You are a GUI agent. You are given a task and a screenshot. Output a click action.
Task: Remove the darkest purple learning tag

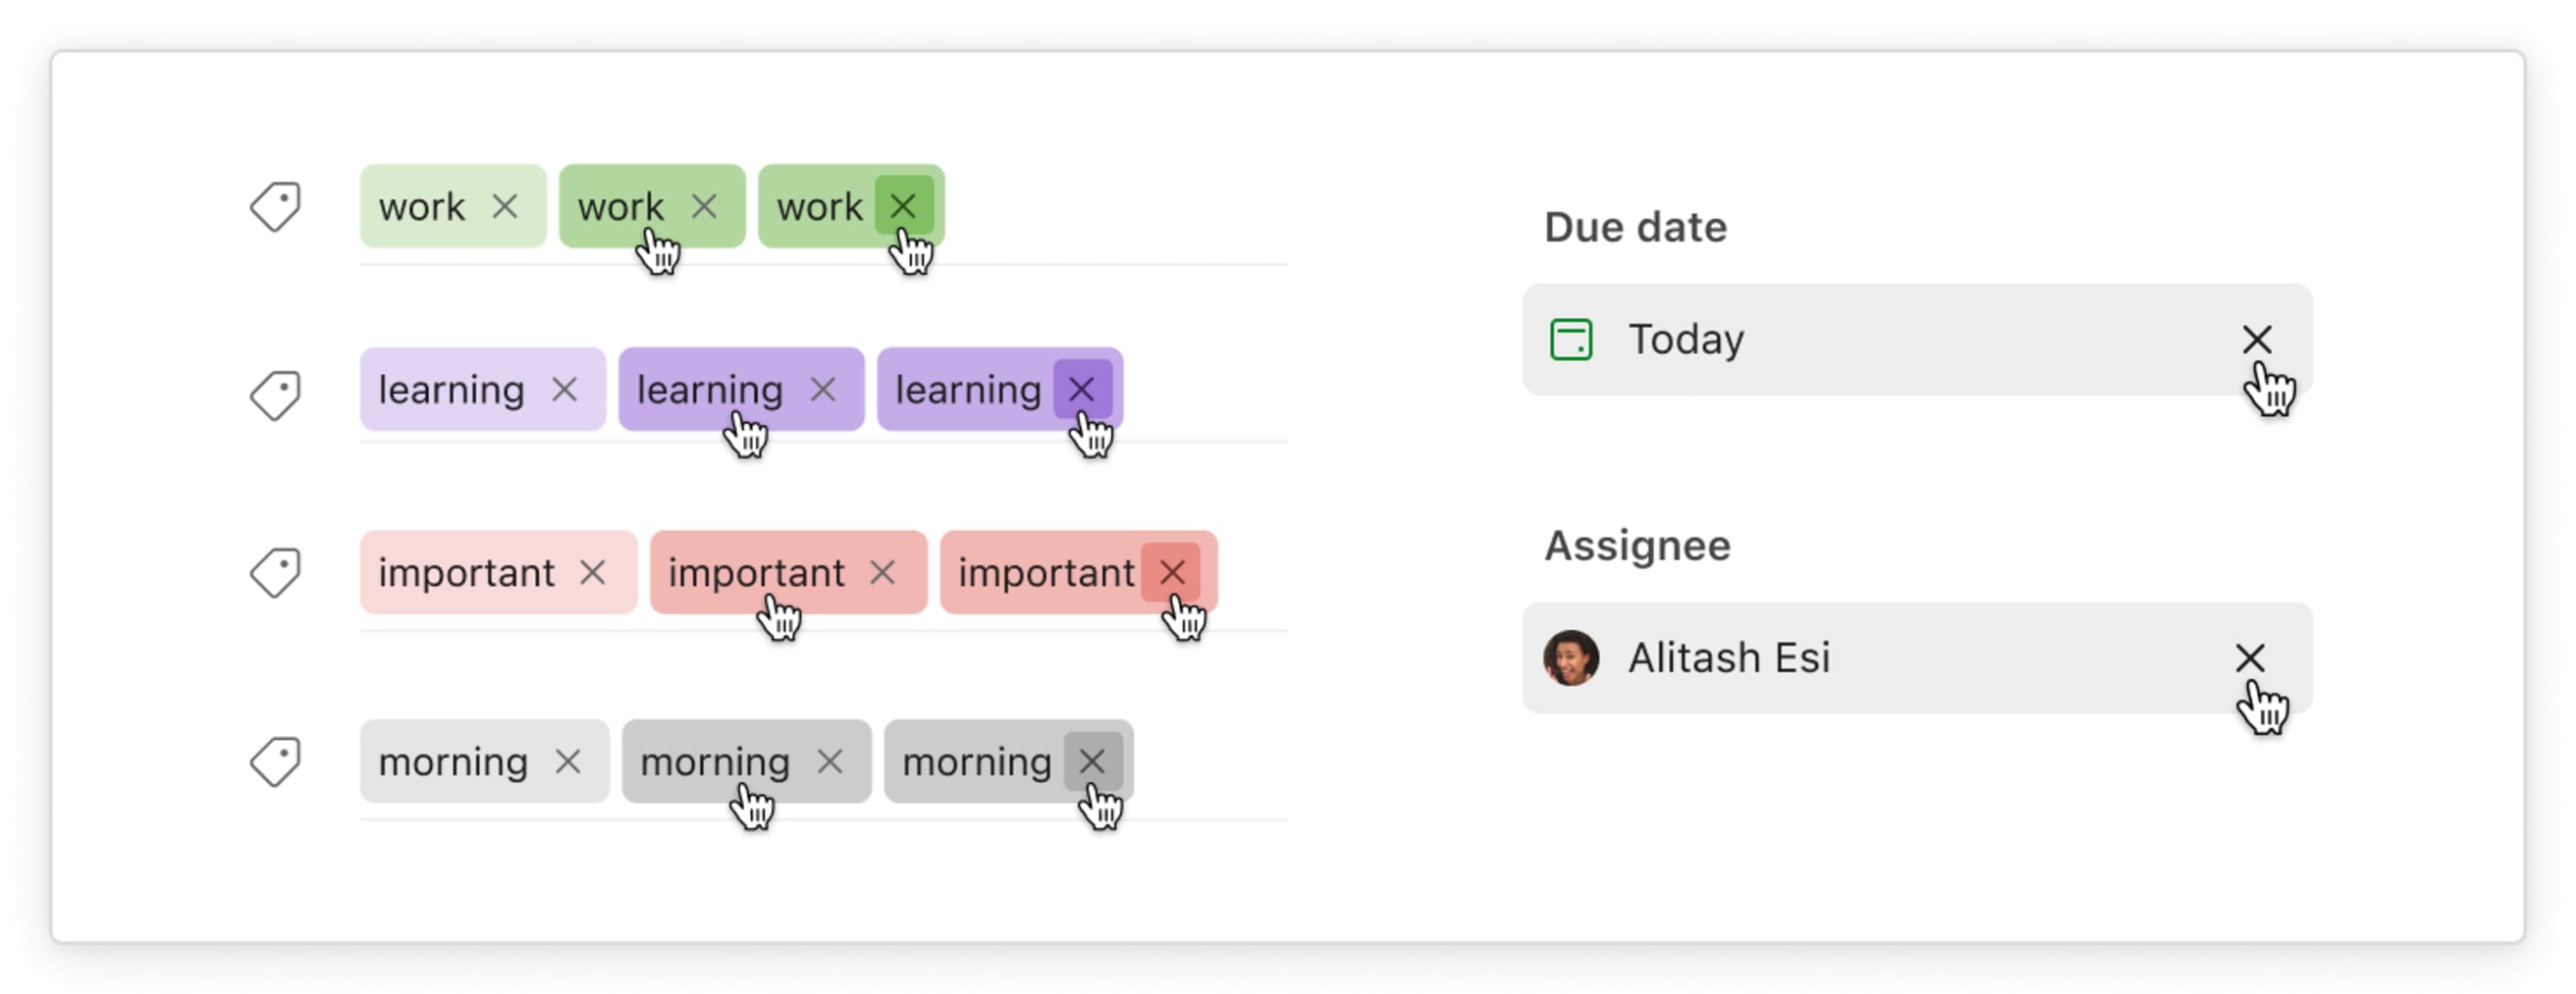tap(1081, 390)
